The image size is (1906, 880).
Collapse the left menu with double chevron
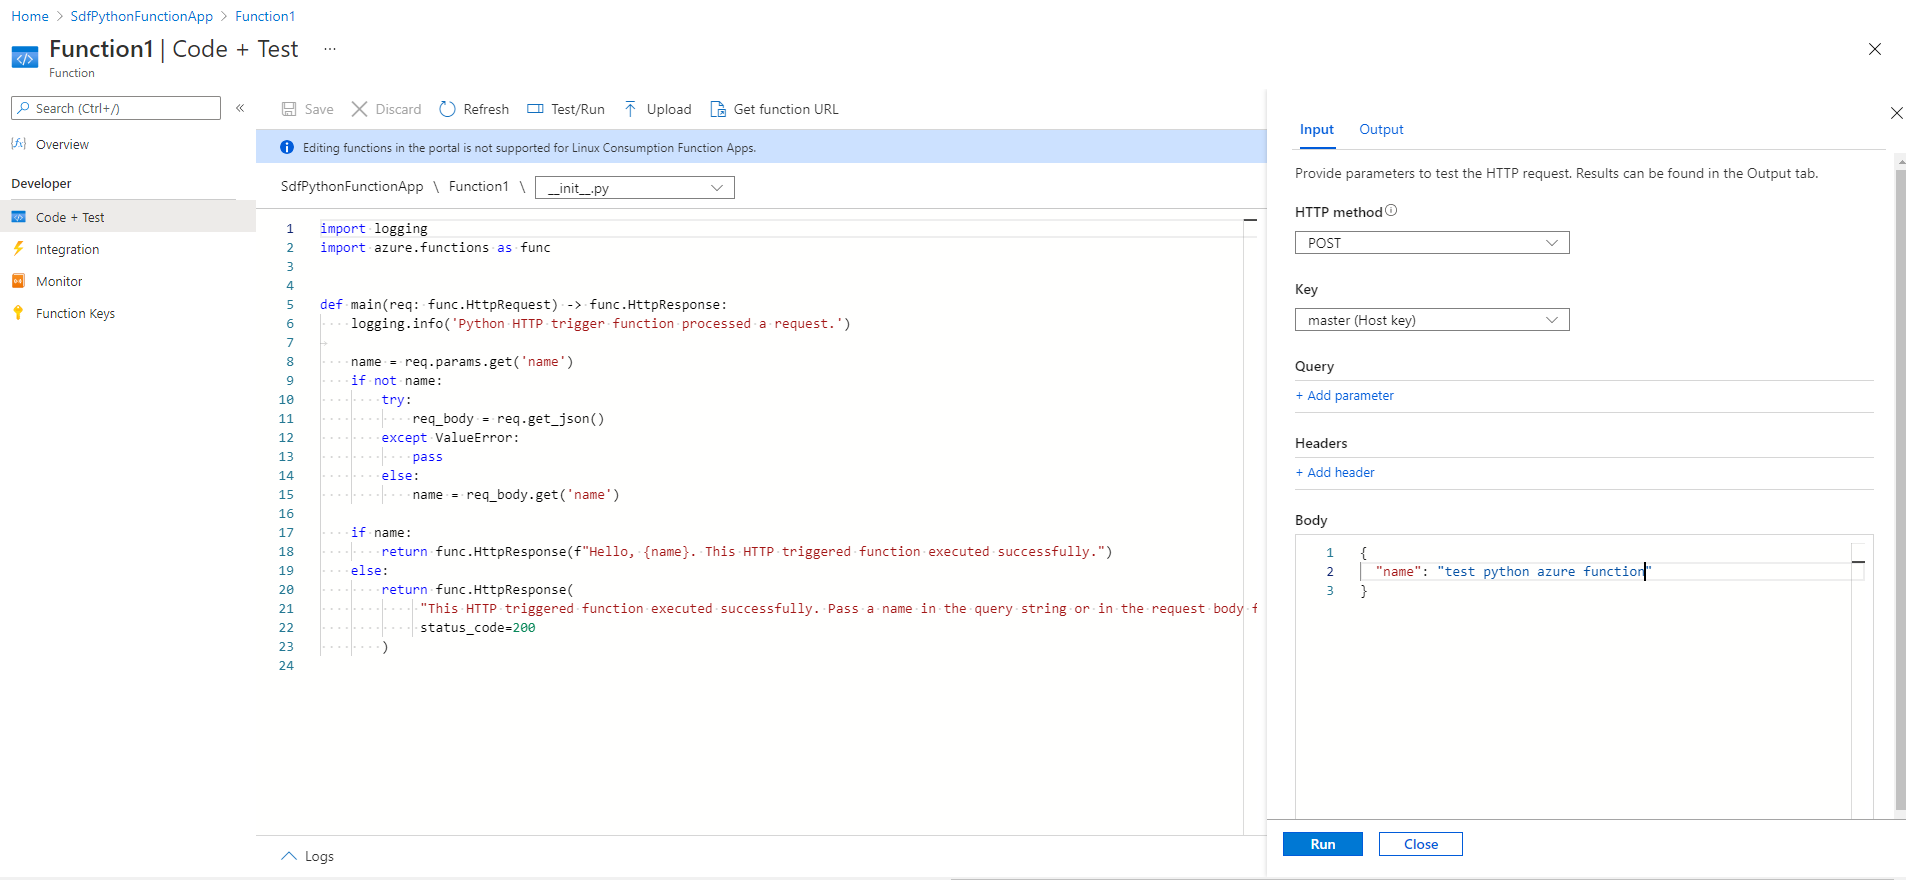pos(240,108)
